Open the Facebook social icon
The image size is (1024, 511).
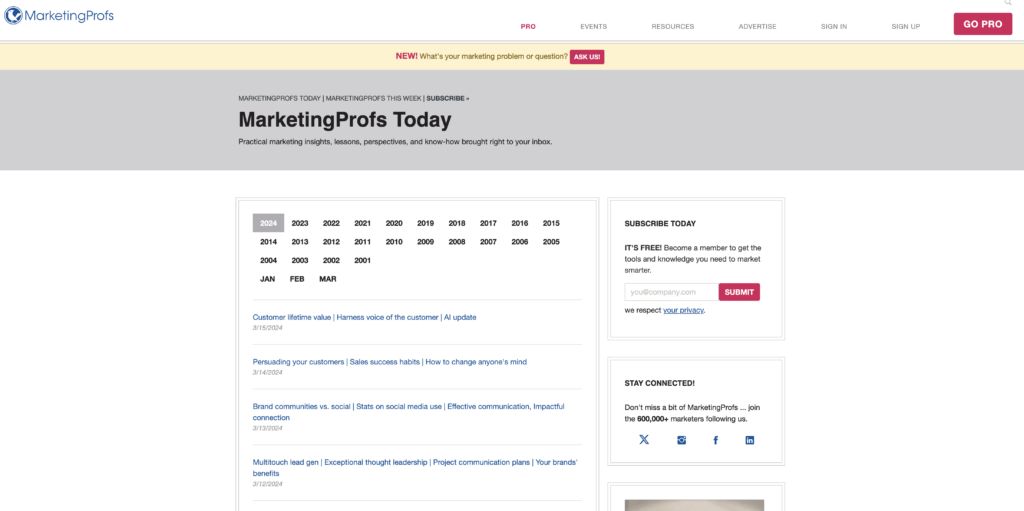tap(715, 440)
